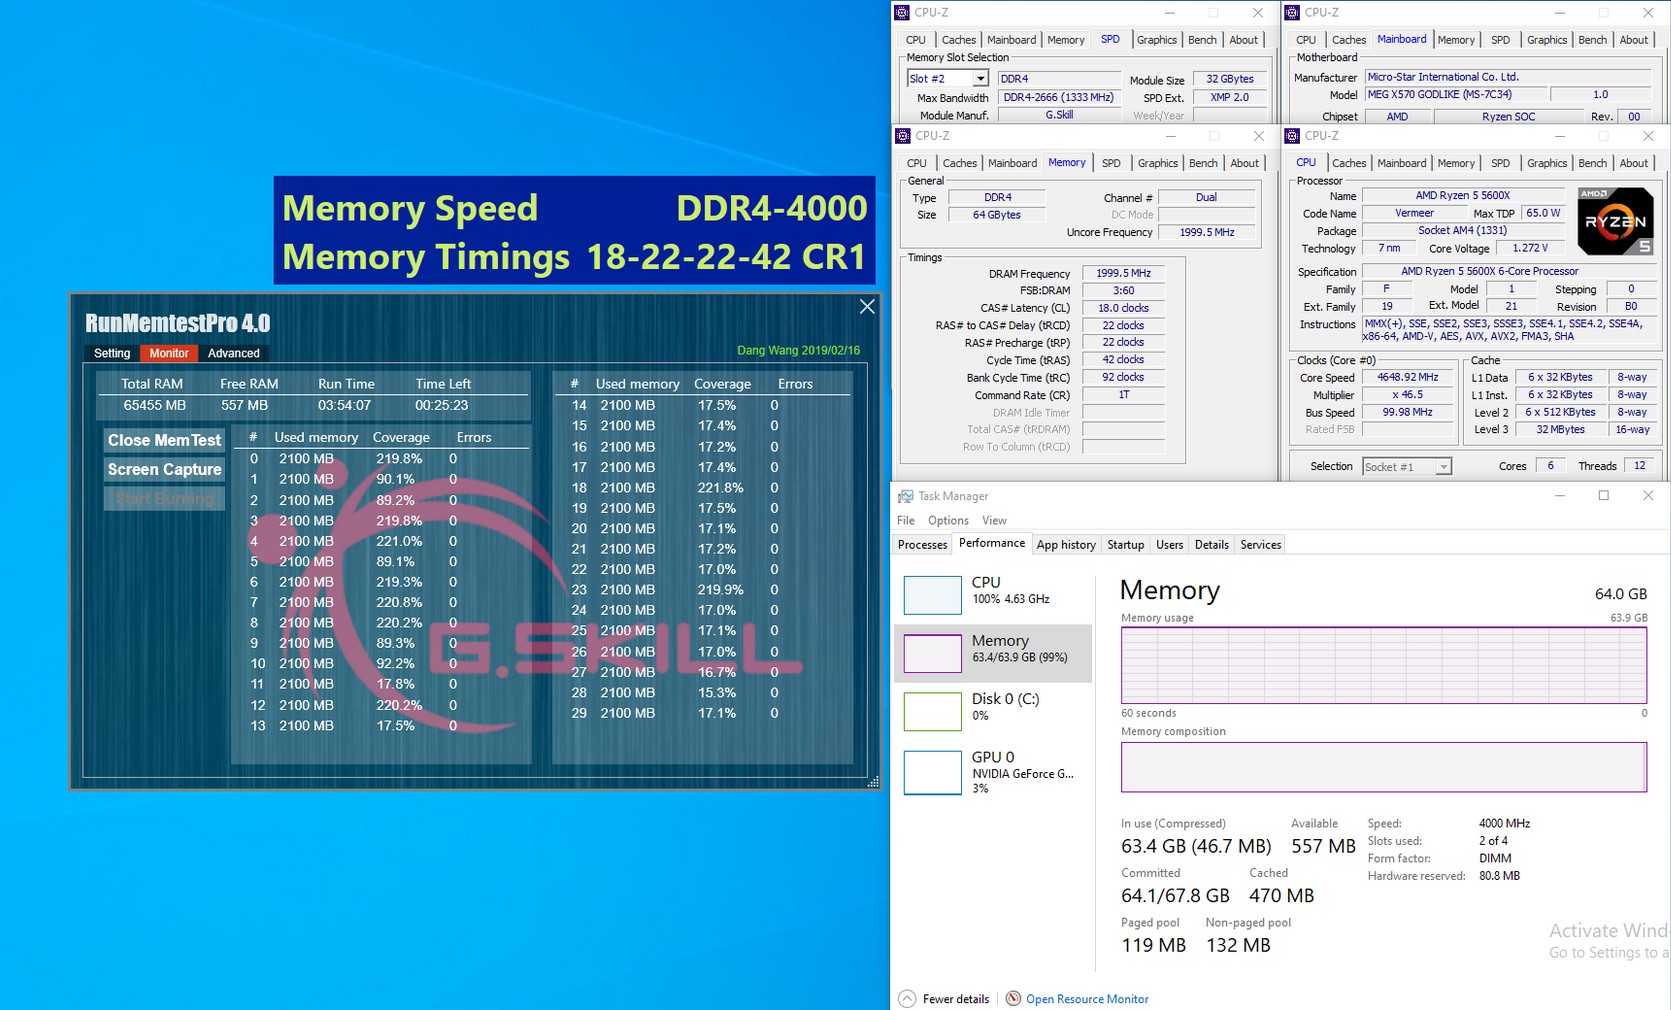Click processor name AMD Ryzen 5 5600X

(x=1462, y=196)
